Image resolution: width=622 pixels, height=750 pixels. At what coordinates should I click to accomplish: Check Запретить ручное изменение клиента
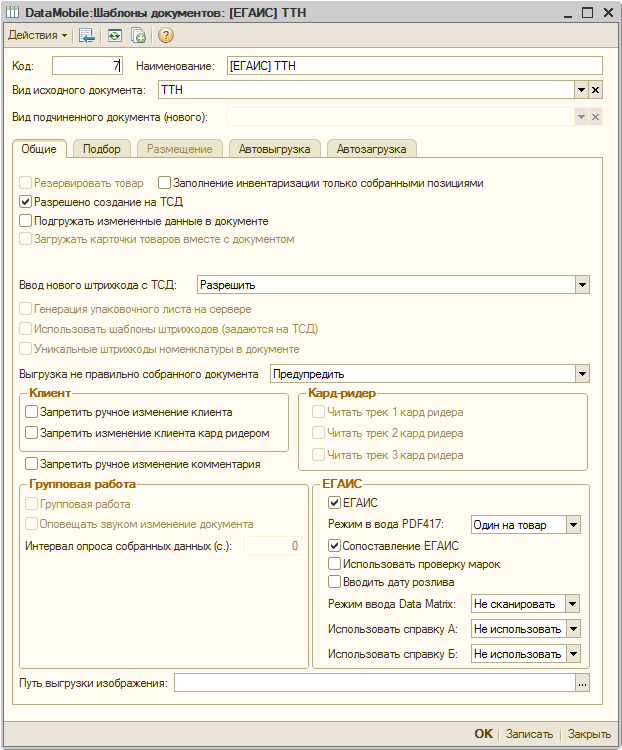click(31, 412)
